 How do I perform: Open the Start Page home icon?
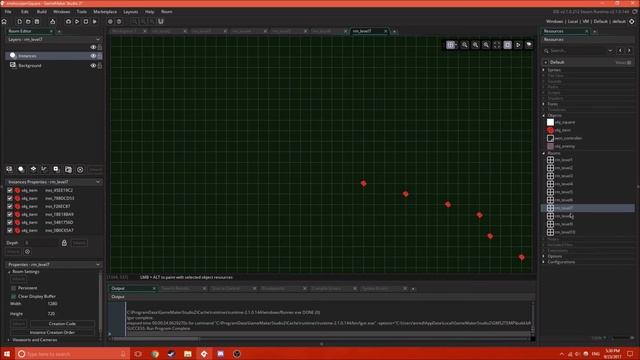click(x=4, y=21)
